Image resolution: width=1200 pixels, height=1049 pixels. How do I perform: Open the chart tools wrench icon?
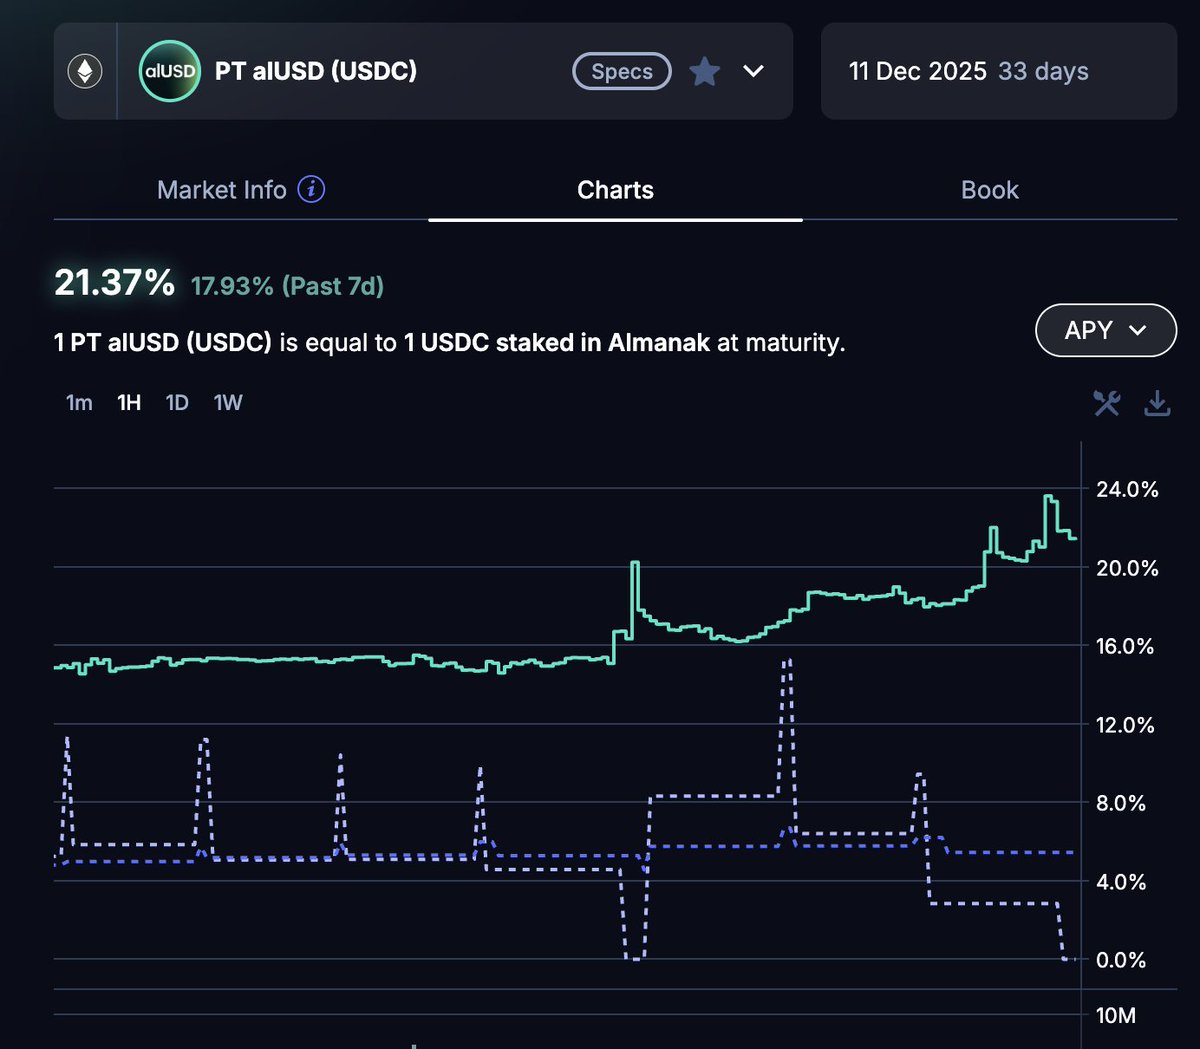point(1107,403)
